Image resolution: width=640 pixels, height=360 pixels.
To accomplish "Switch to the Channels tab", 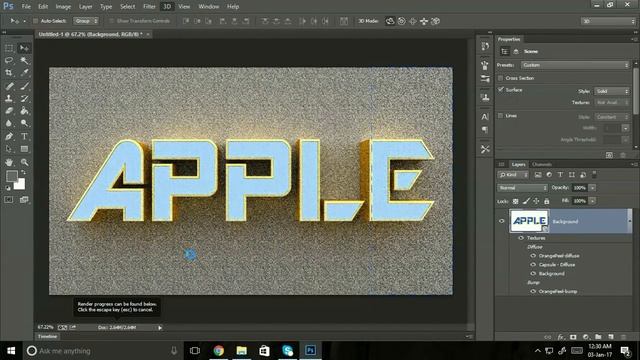I will pyautogui.click(x=542, y=164).
